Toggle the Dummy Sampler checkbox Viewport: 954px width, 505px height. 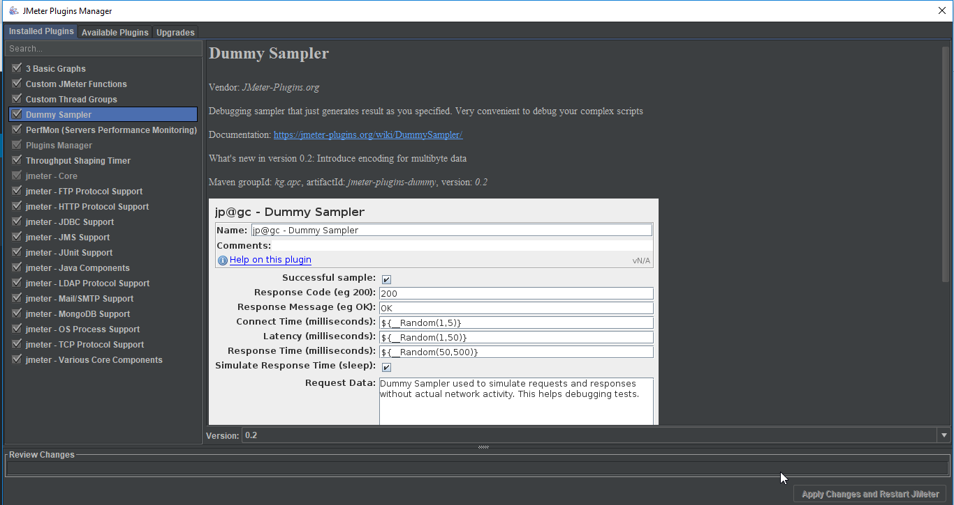pos(17,114)
